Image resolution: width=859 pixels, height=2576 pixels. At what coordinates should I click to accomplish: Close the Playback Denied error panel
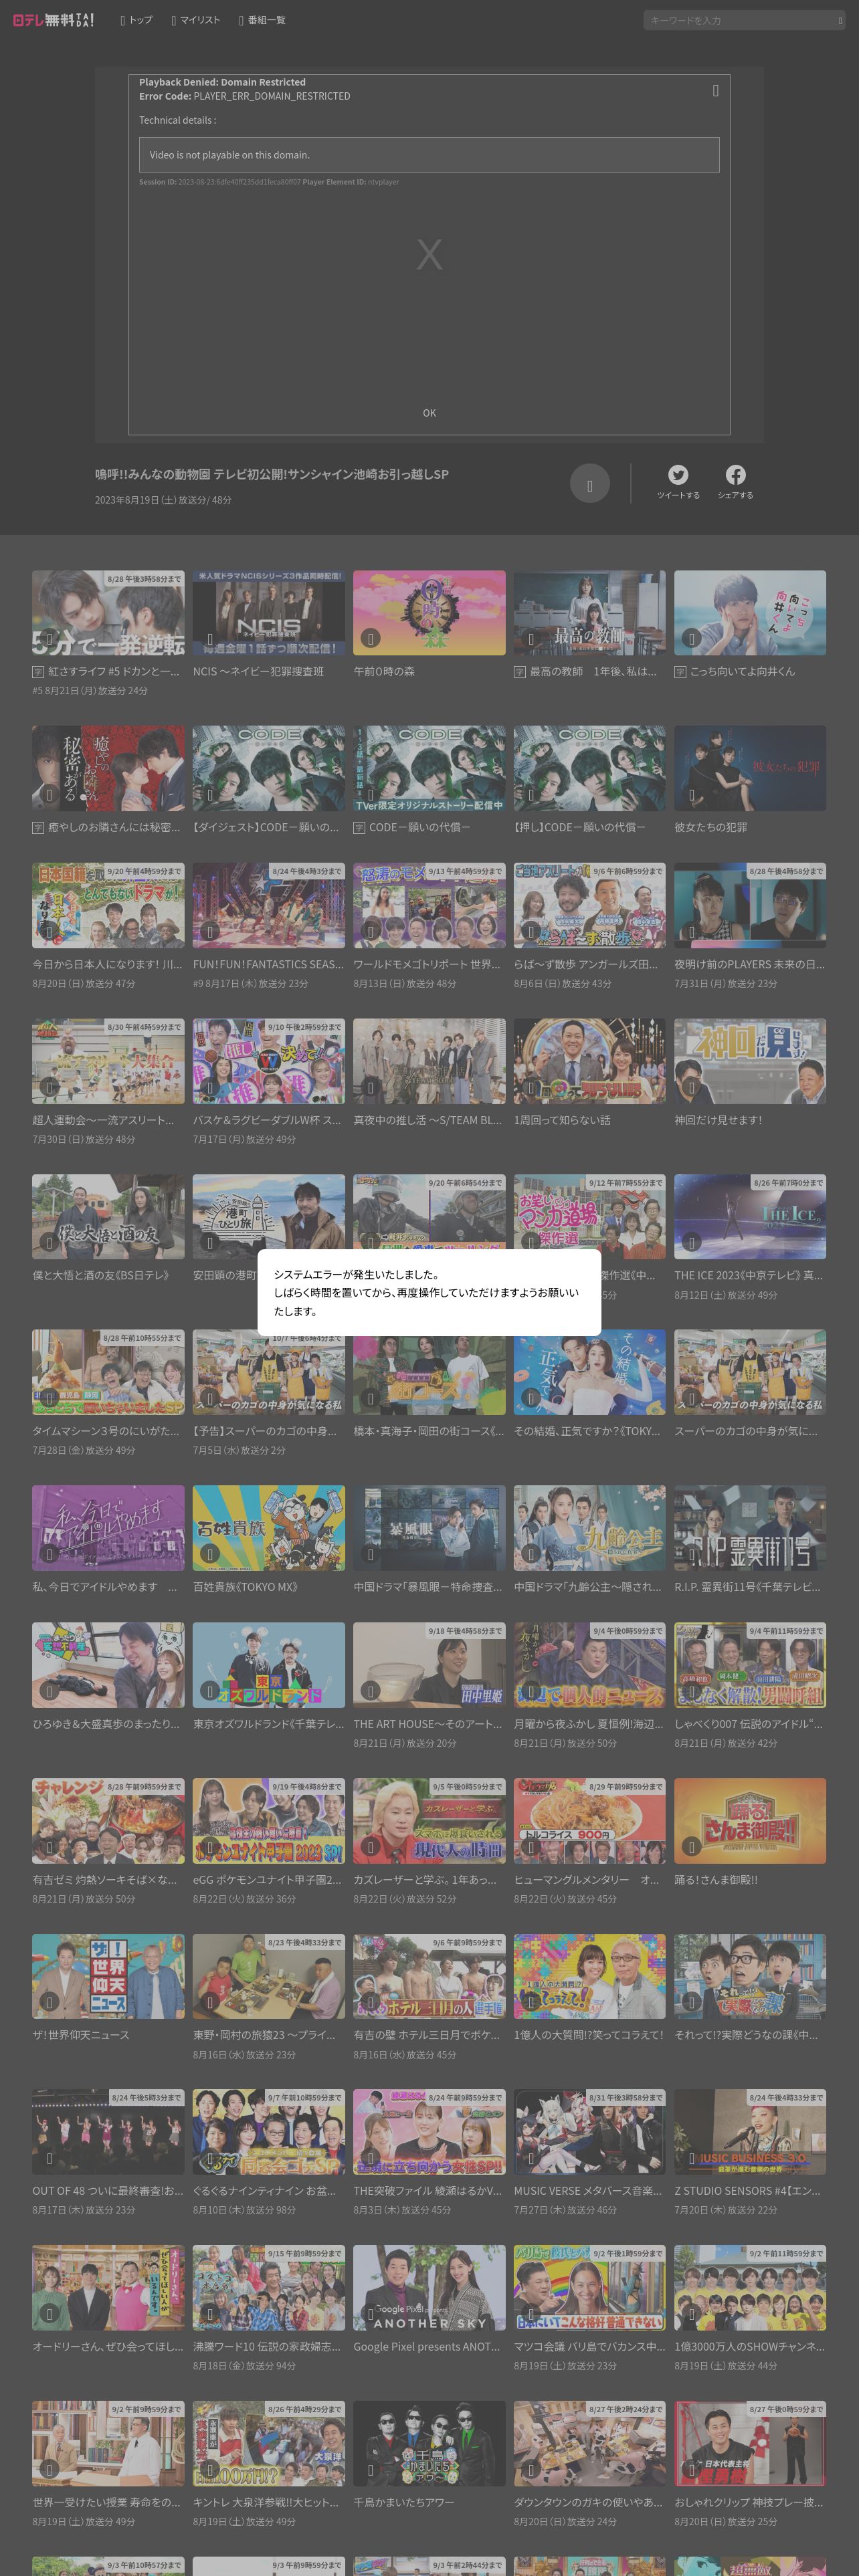715,90
